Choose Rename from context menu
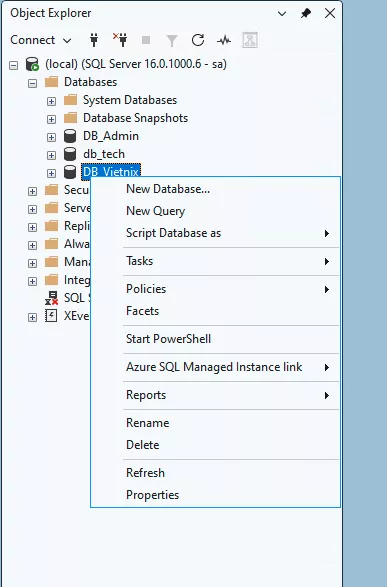The image size is (387, 587). [x=215, y=423]
